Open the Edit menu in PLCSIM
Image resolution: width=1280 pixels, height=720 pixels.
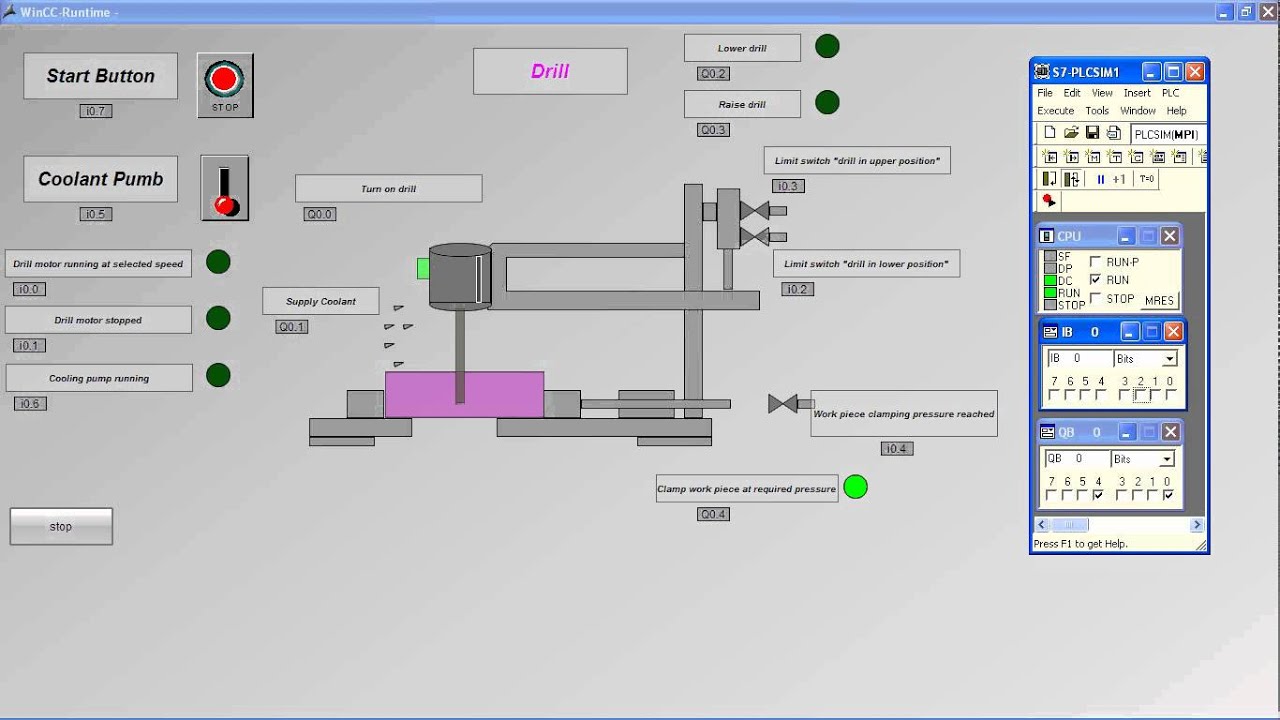[1072, 93]
